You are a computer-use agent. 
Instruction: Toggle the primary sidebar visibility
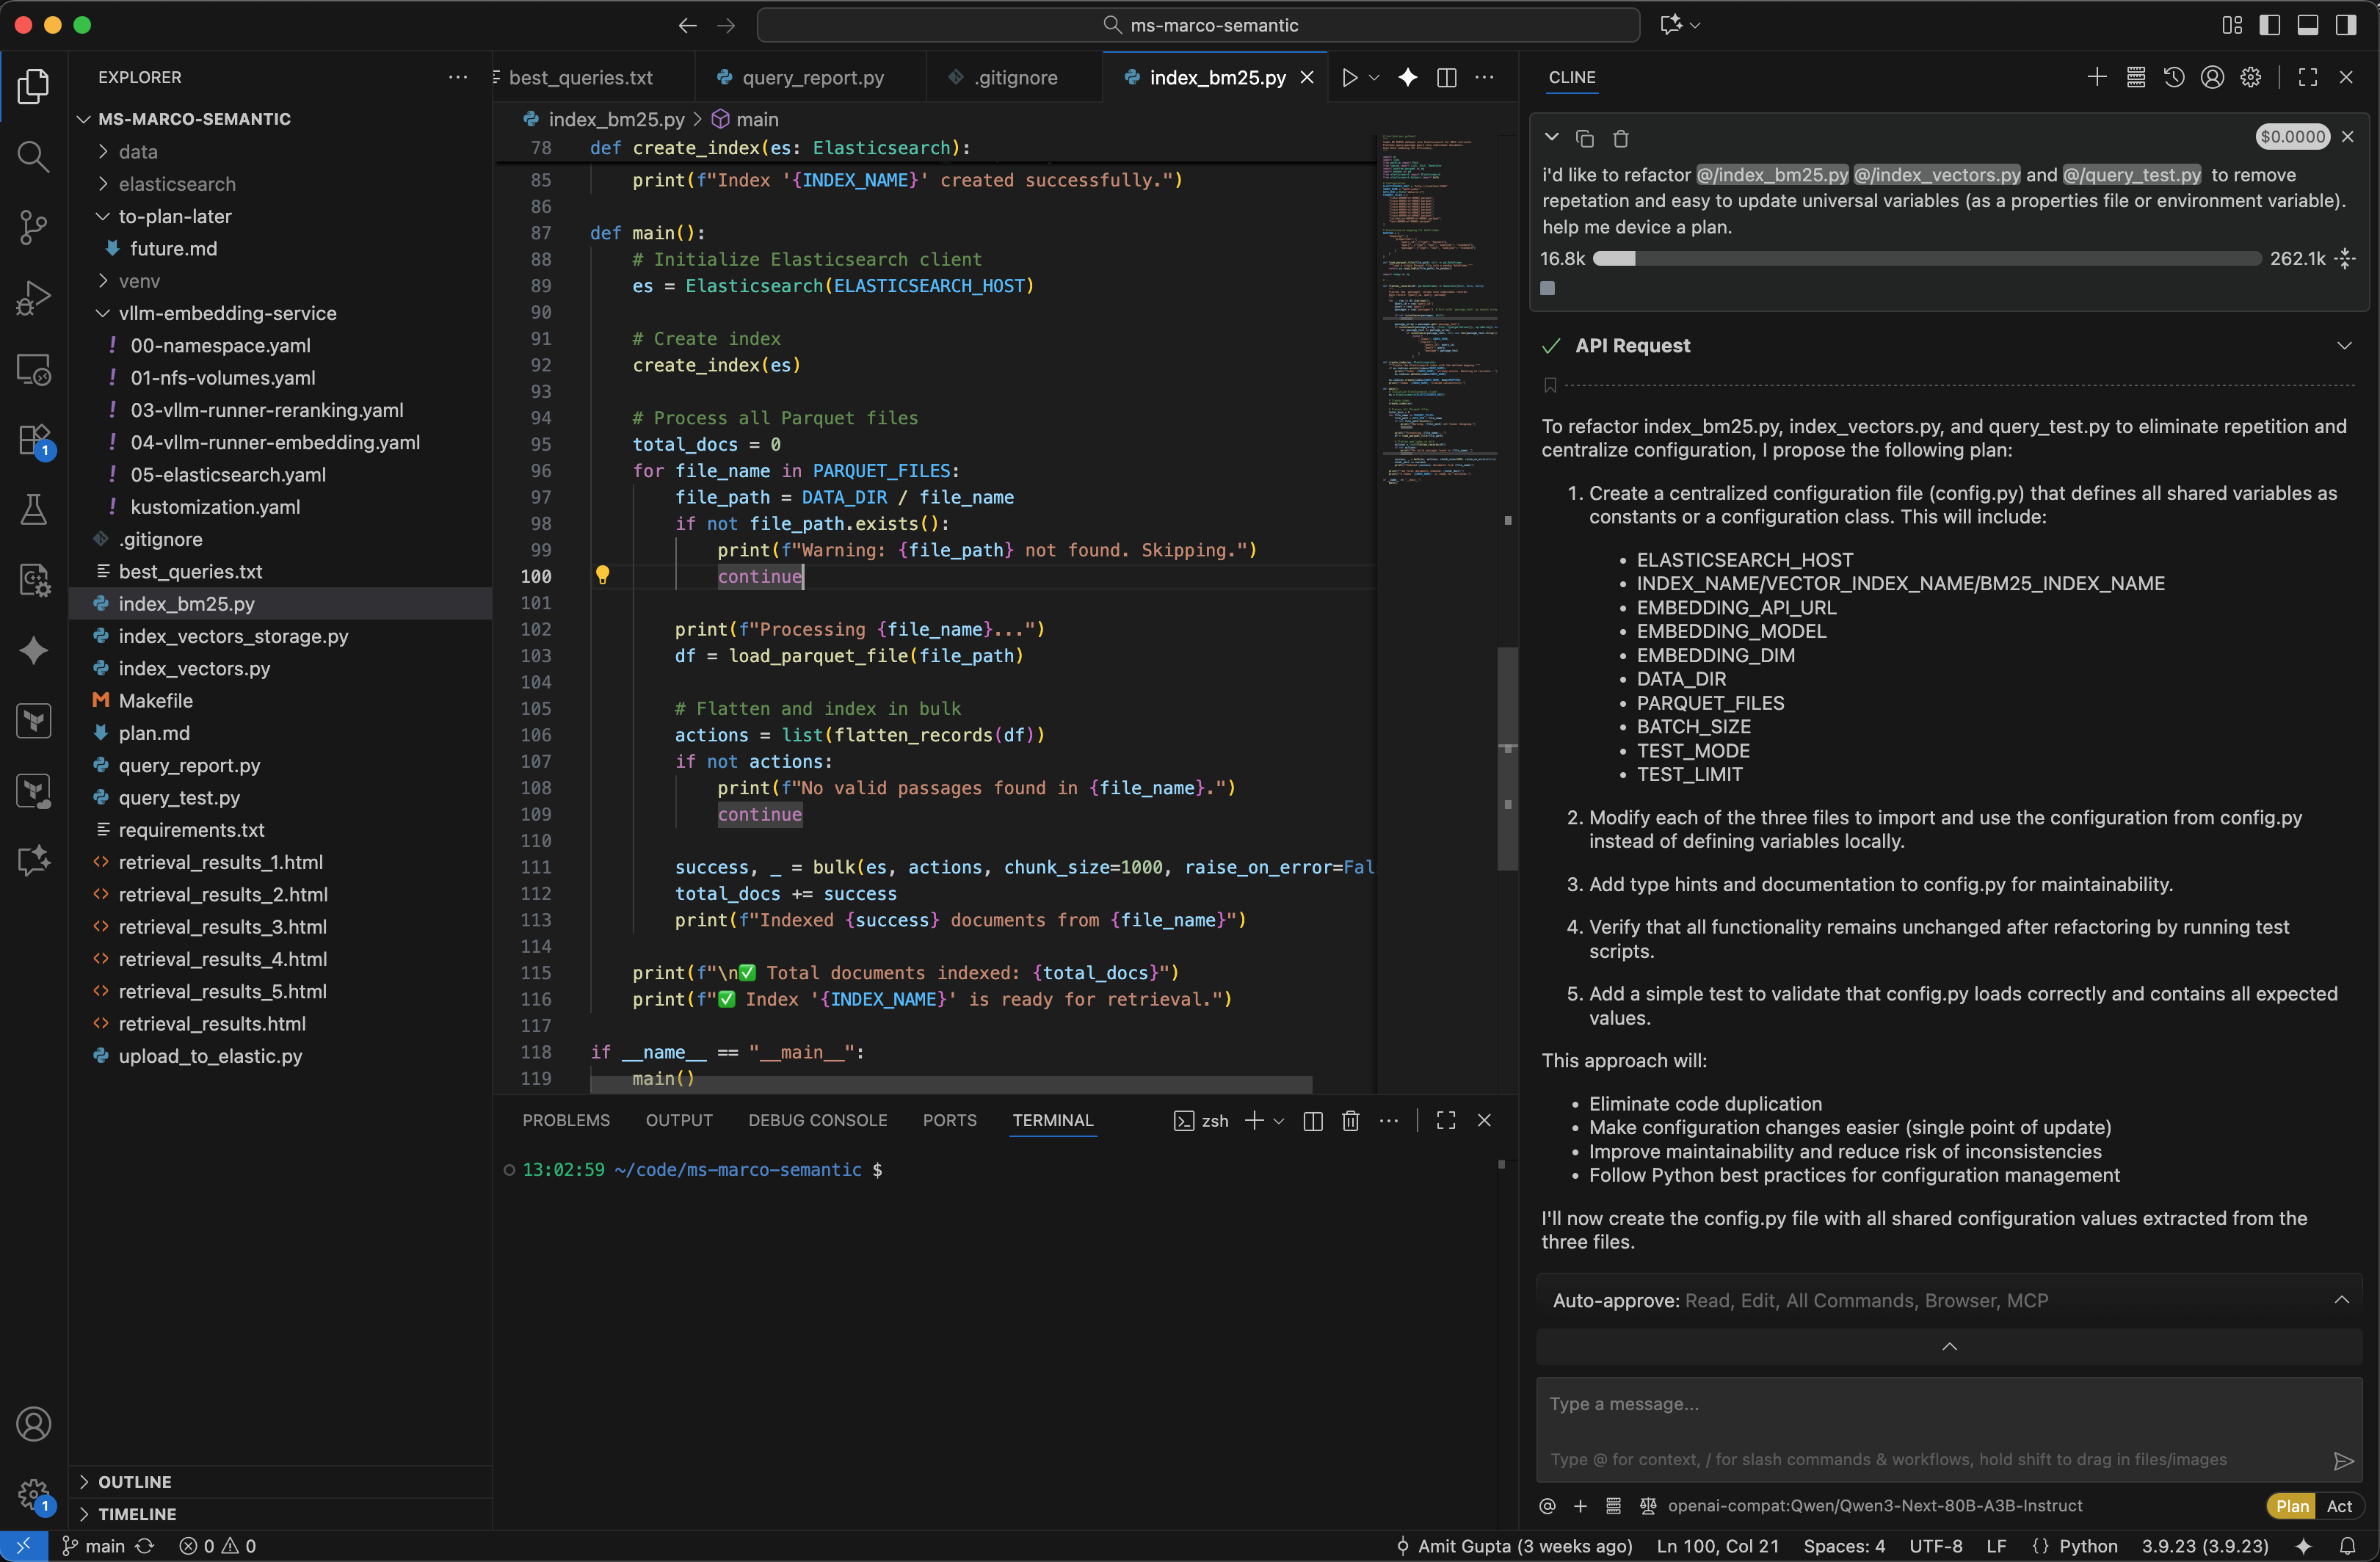click(x=2270, y=24)
